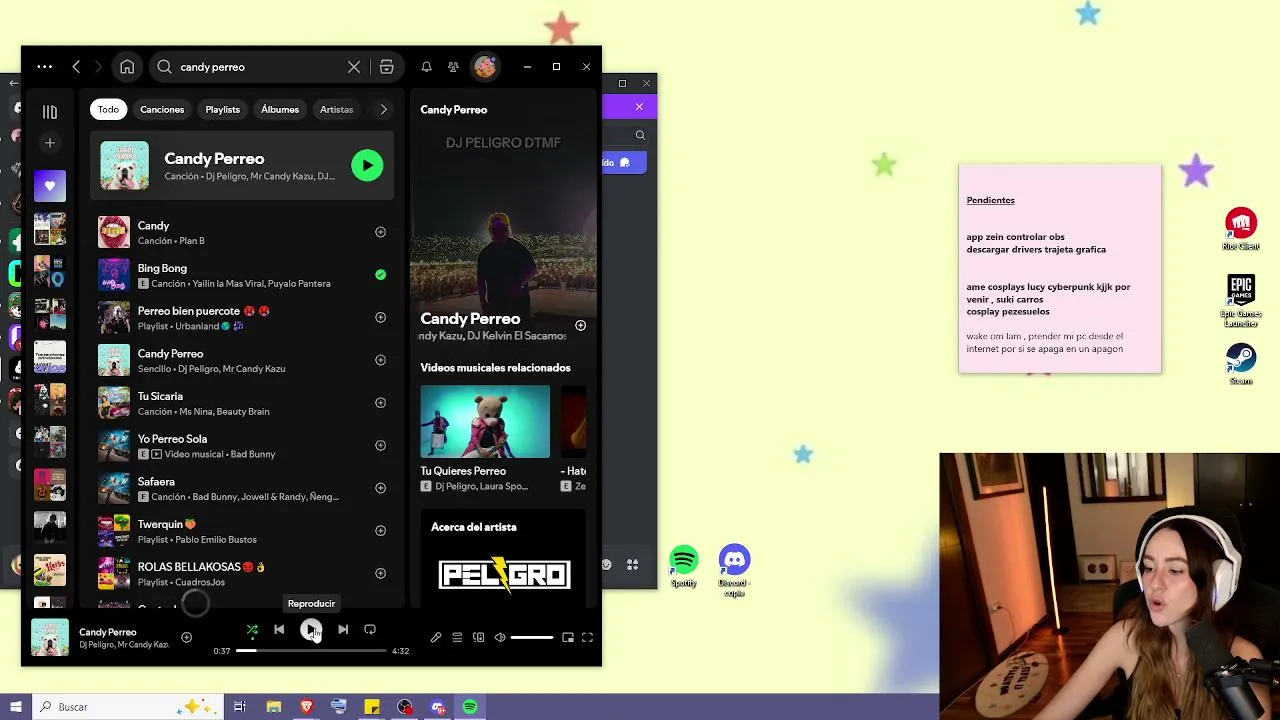Add Tu Sicaria to Liked Songs
The height and width of the screenshot is (720, 1280).
point(380,403)
